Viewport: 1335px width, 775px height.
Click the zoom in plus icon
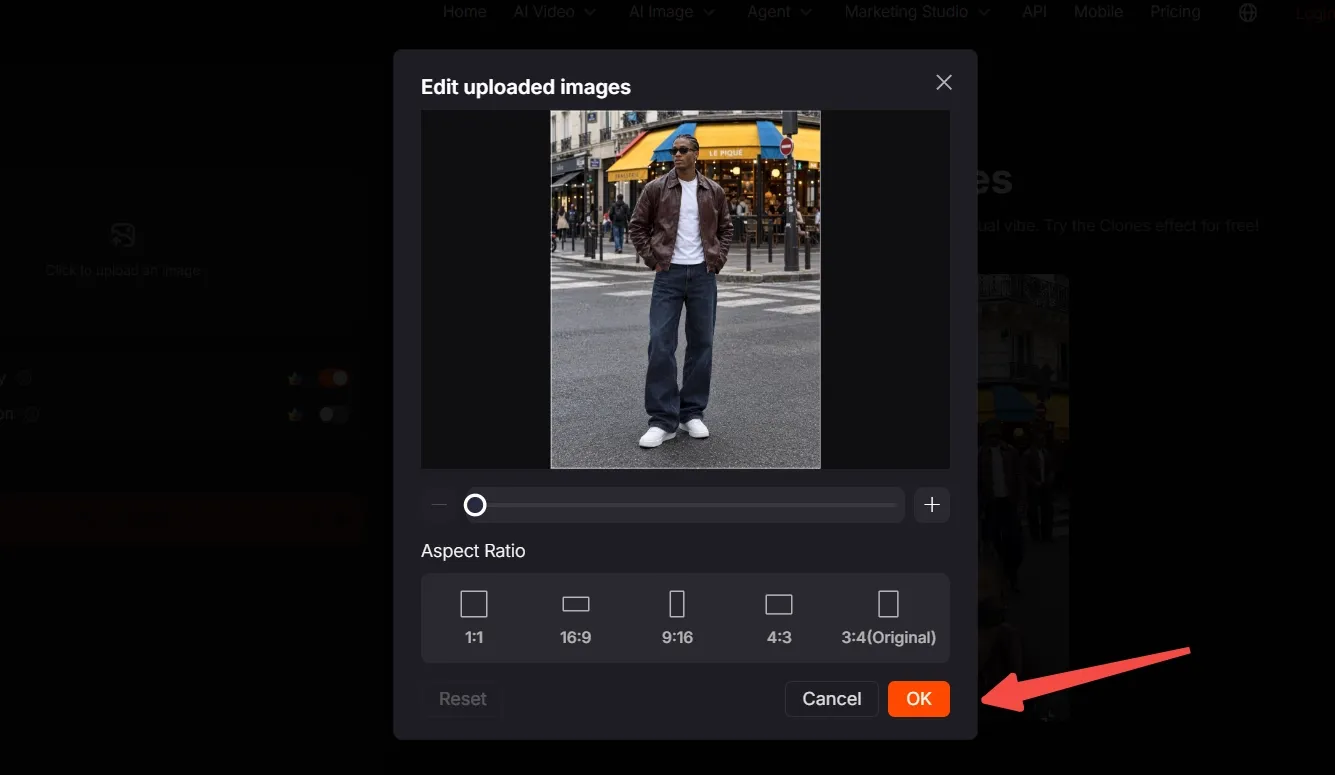click(x=932, y=505)
